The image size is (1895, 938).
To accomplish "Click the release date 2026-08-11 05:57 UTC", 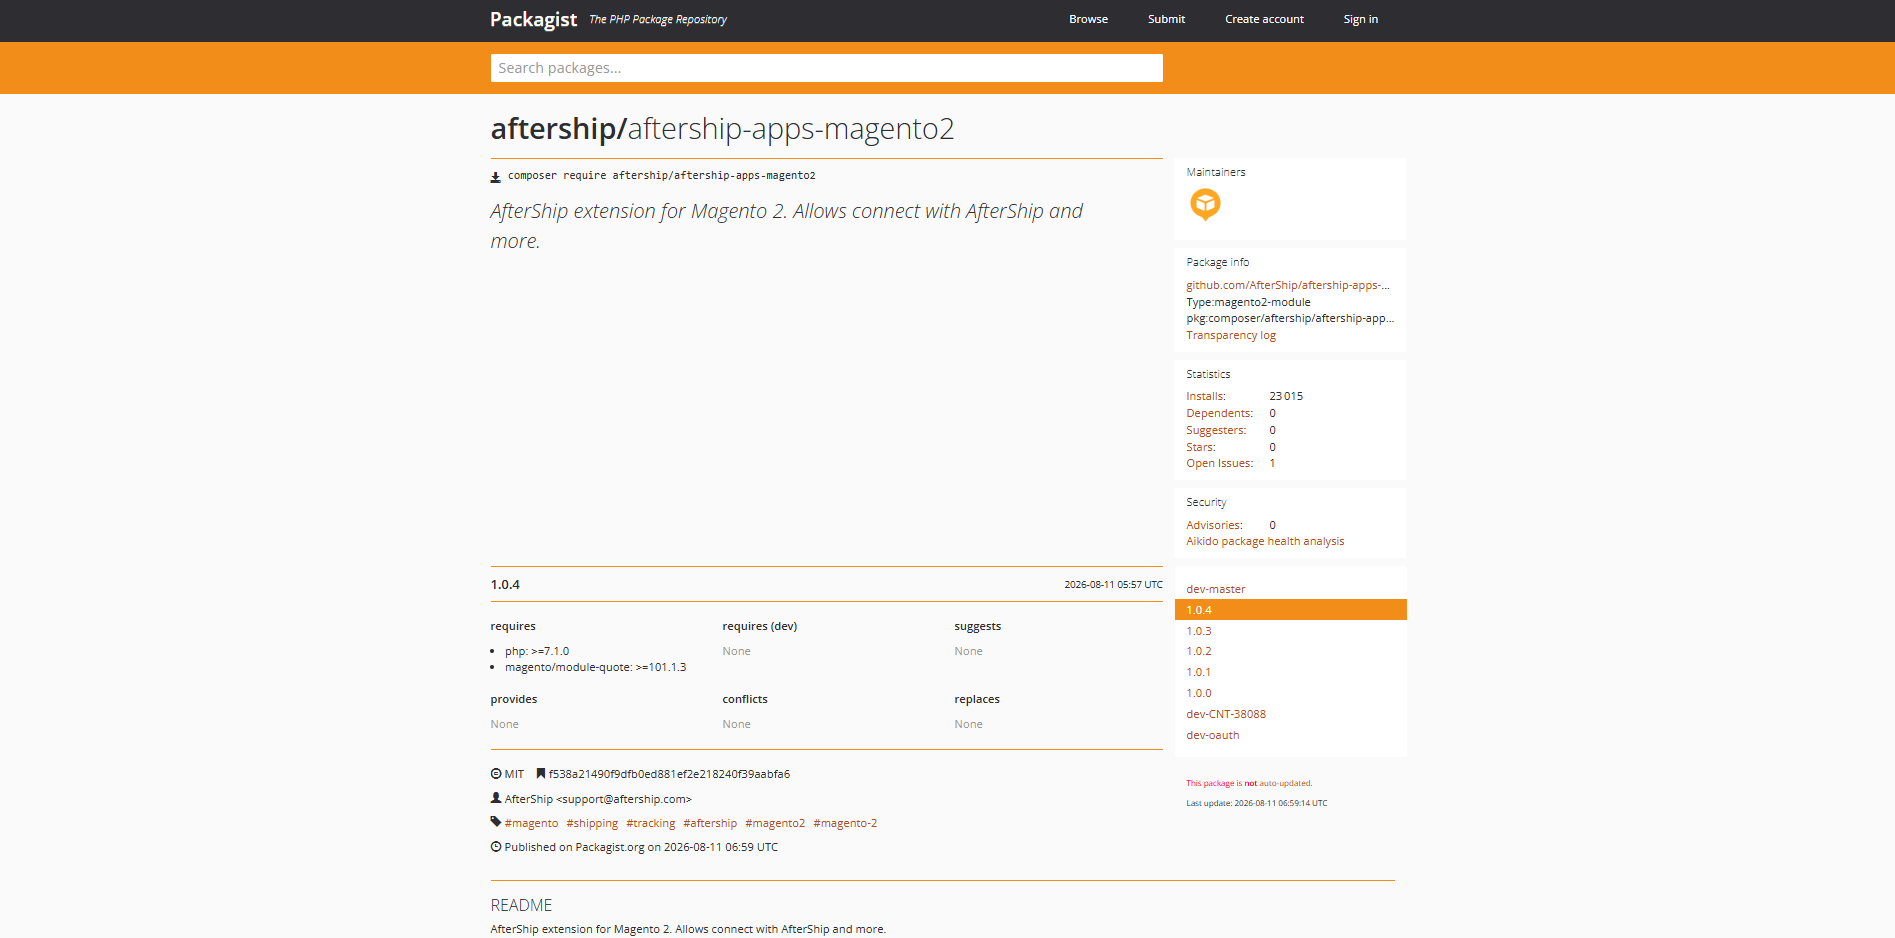I will click(x=1113, y=584).
